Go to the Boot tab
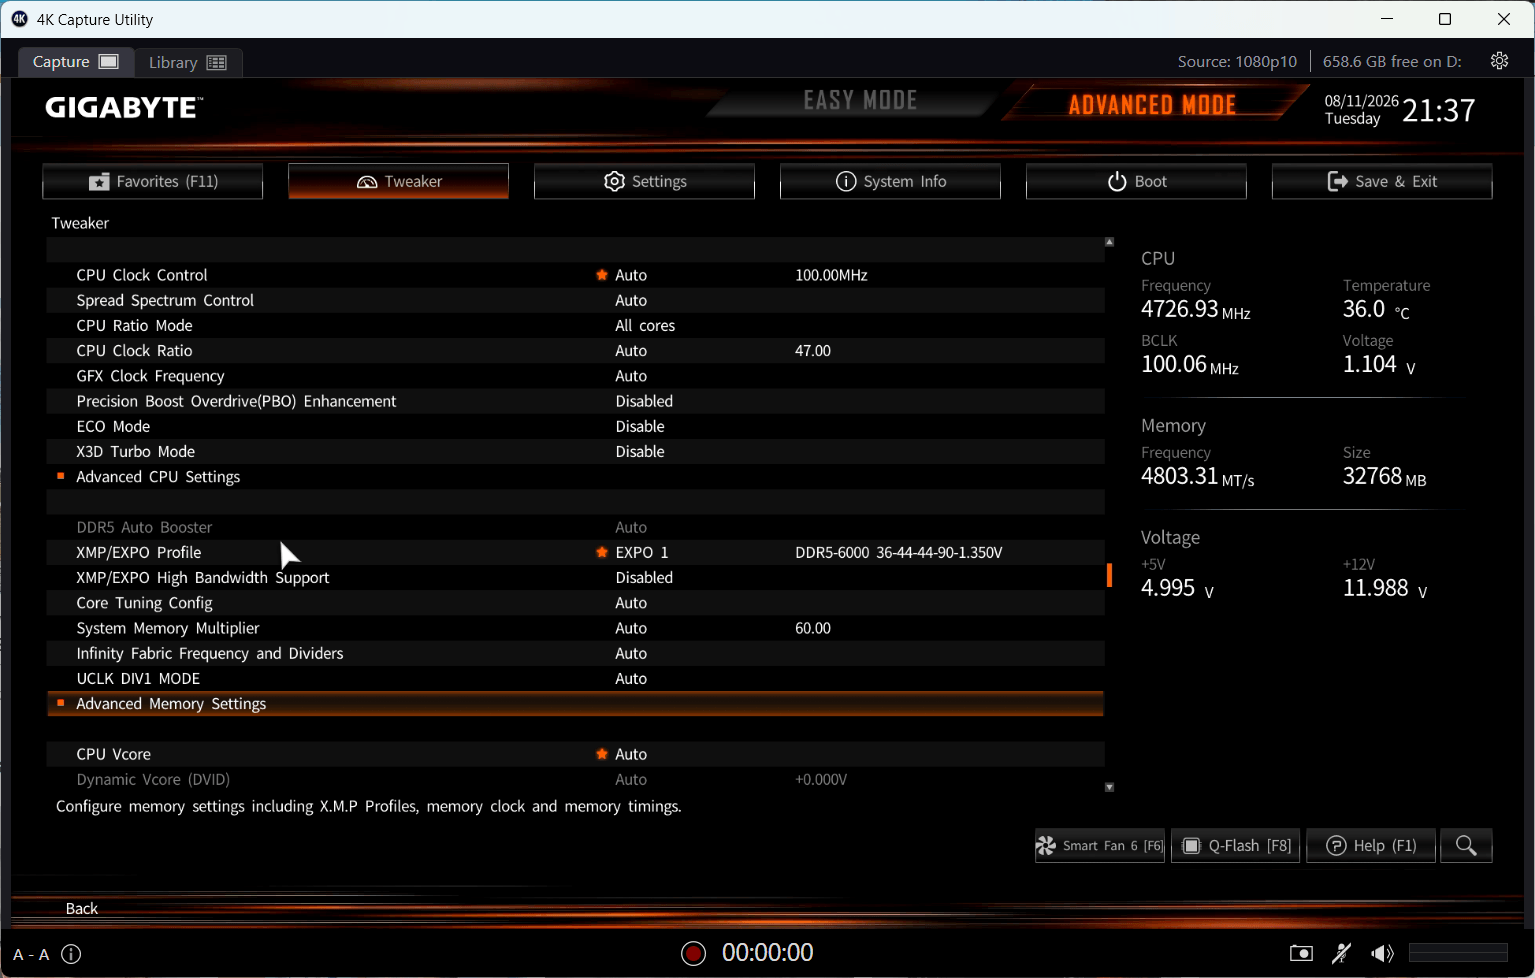The height and width of the screenshot is (978, 1535). point(1137,181)
